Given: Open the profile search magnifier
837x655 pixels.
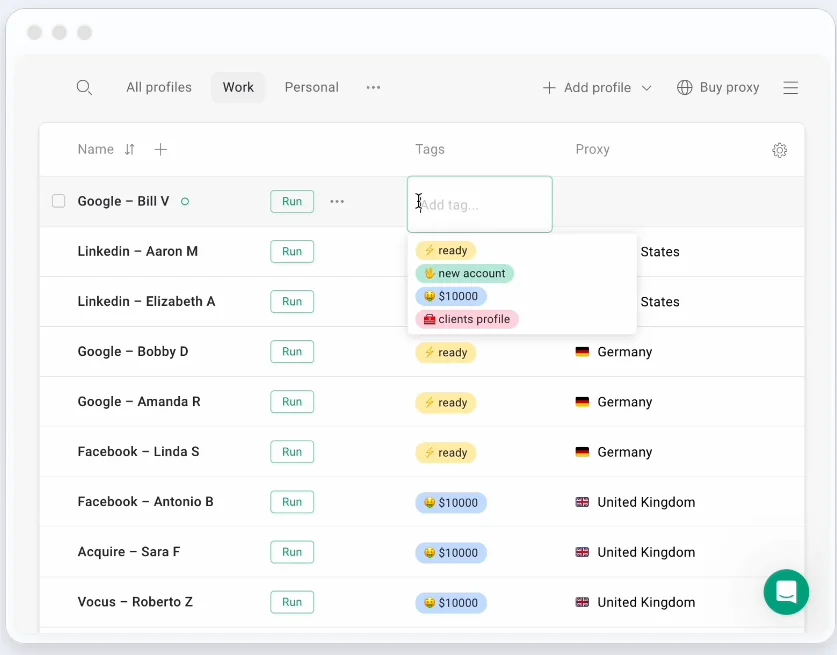Looking at the screenshot, I should click(x=84, y=88).
